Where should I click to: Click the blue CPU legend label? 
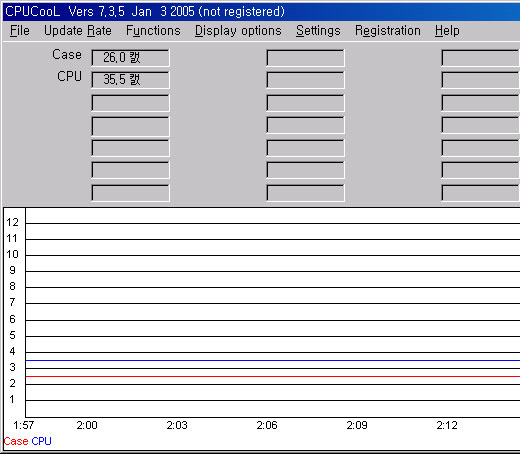[42, 441]
